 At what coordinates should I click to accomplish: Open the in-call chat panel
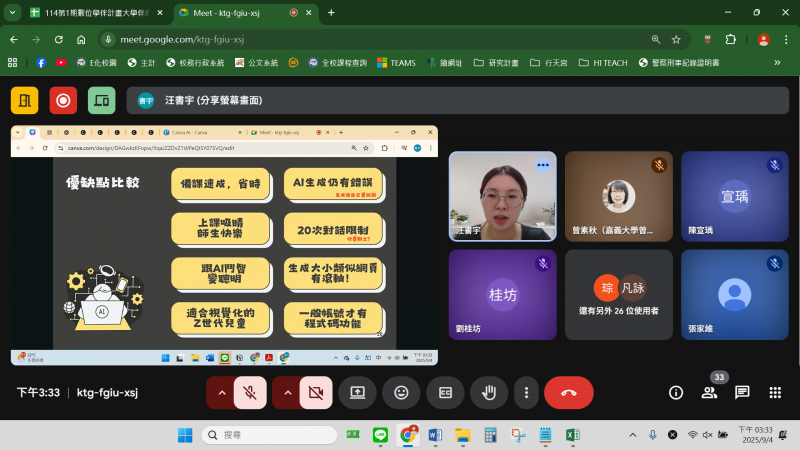pos(742,393)
